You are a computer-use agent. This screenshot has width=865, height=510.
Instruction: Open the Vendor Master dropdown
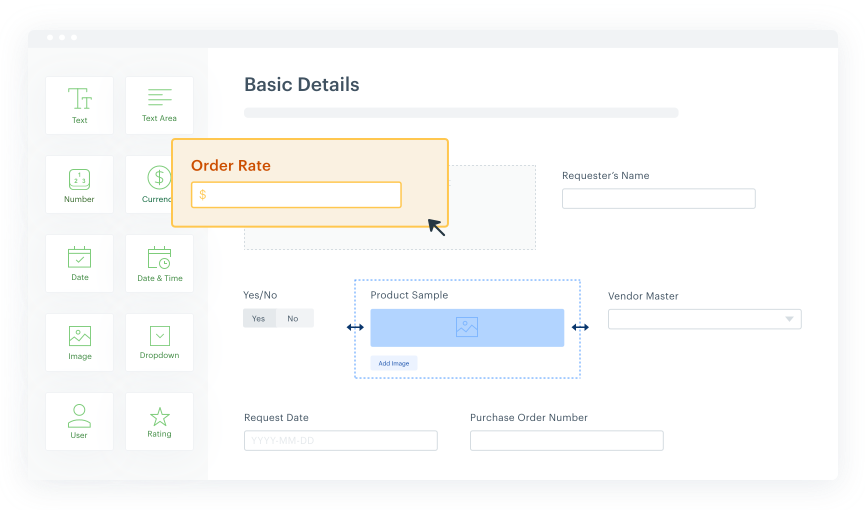(704, 319)
